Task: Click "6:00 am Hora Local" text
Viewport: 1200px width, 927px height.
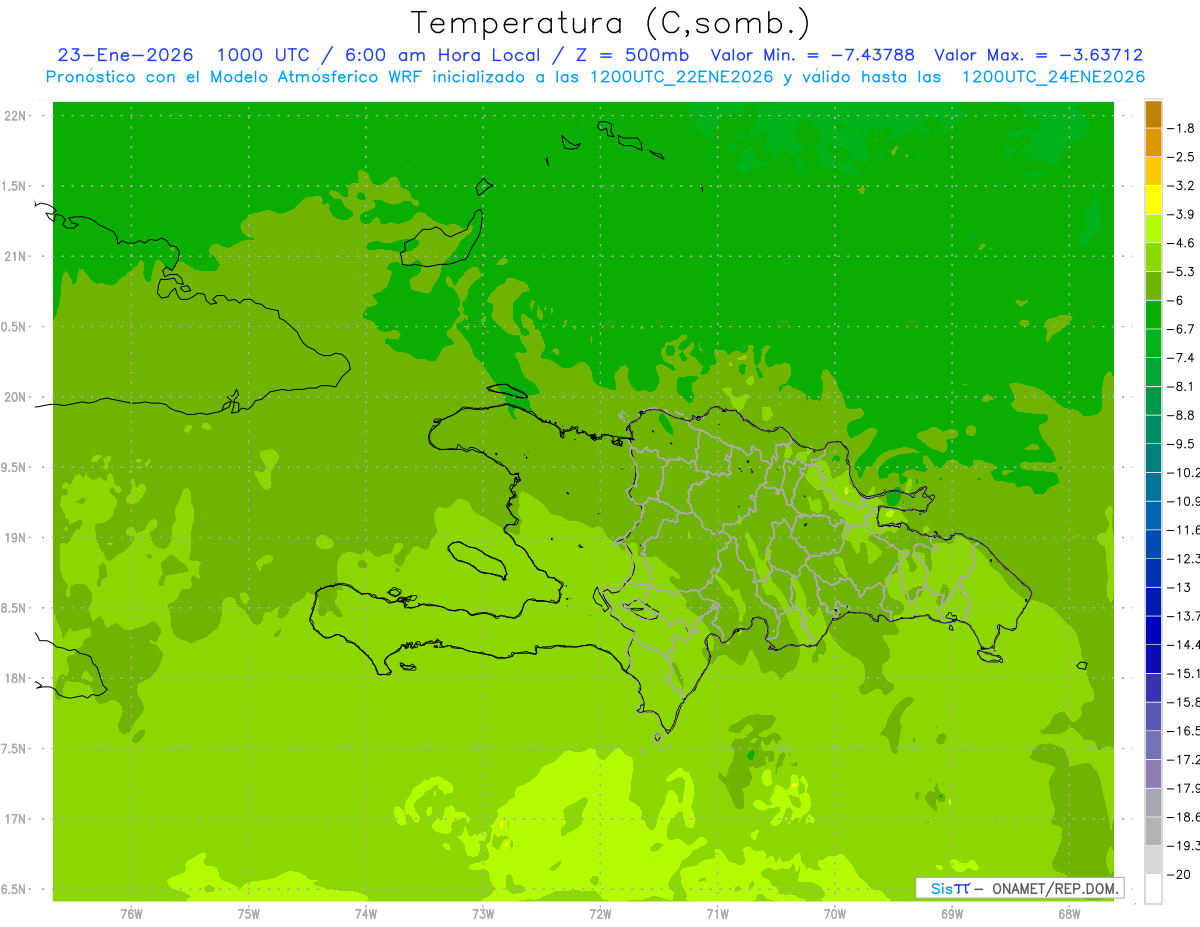Action: click(443, 55)
